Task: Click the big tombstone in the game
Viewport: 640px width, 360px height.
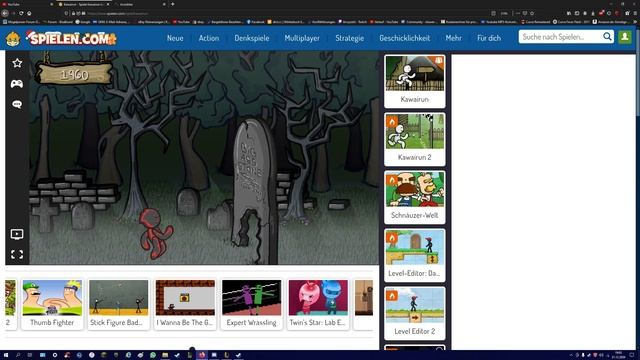Action: tap(255, 192)
